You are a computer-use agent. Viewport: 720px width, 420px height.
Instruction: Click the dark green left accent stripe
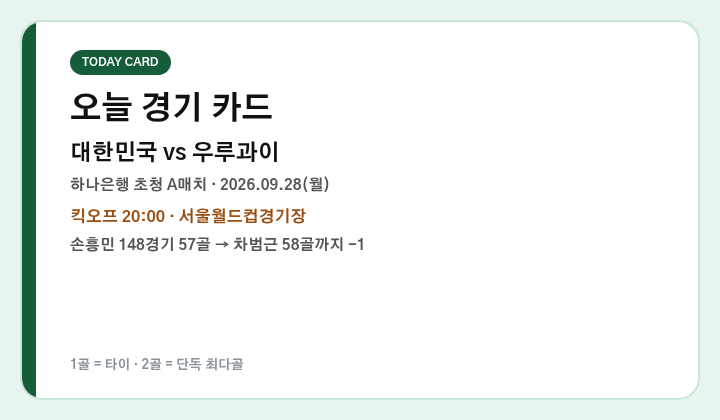[28, 210]
